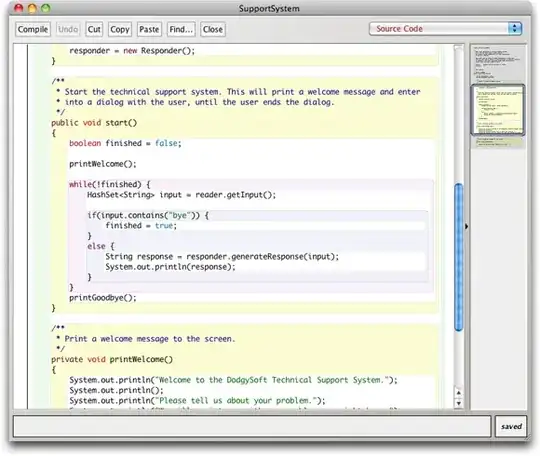The width and height of the screenshot is (540, 456).
Task: Open the Find... dialog button
Action: coord(181,29)
